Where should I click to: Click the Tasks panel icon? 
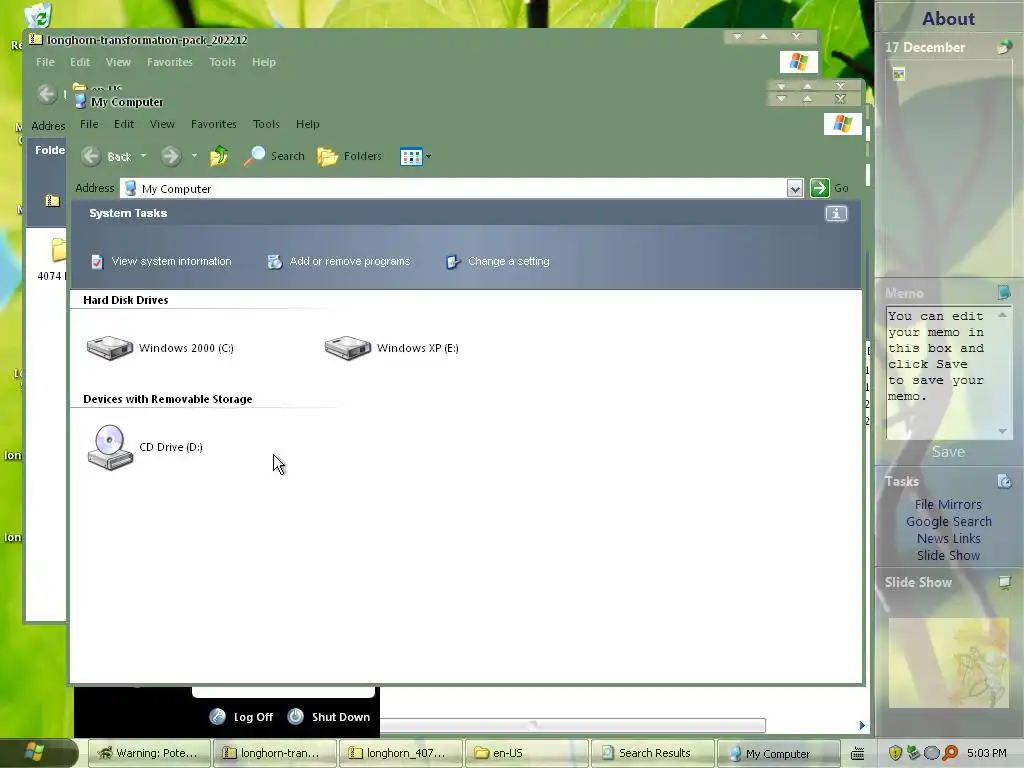1004,481
